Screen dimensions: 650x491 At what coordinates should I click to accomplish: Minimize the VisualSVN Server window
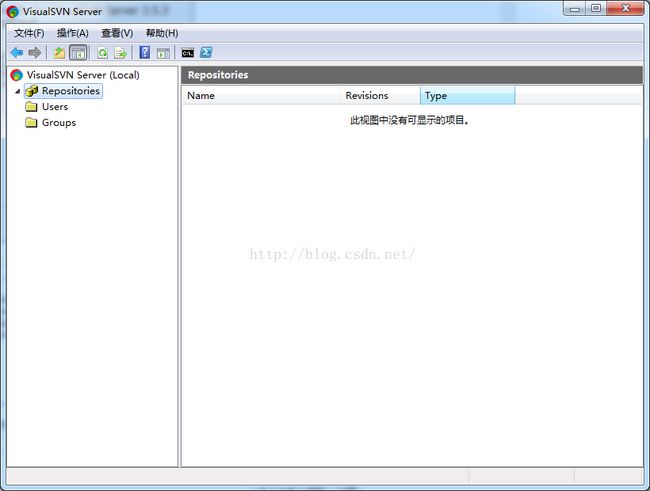[x=575, y=9]
